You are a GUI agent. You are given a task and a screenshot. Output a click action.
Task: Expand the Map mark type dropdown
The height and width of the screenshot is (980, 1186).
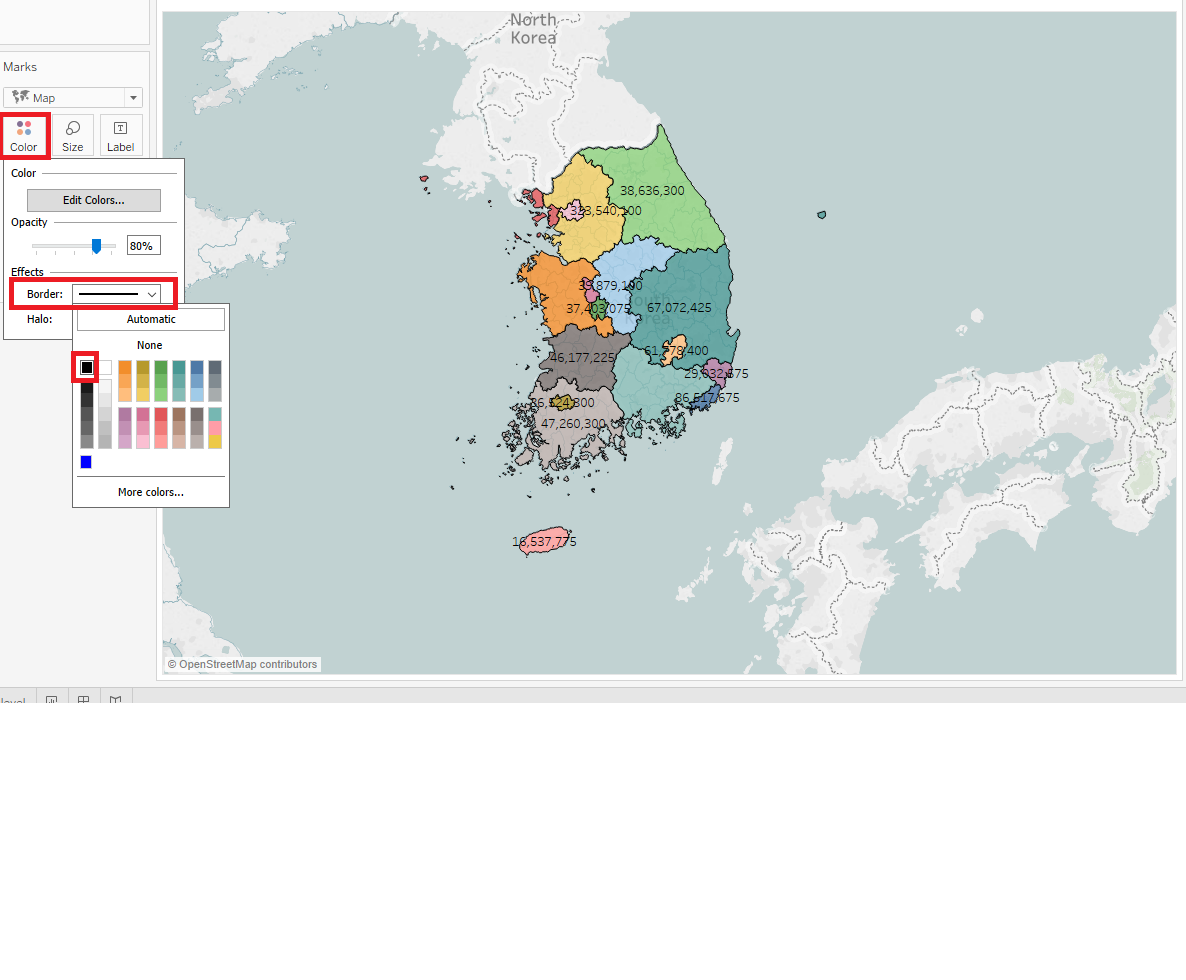[x=132, y=98]
